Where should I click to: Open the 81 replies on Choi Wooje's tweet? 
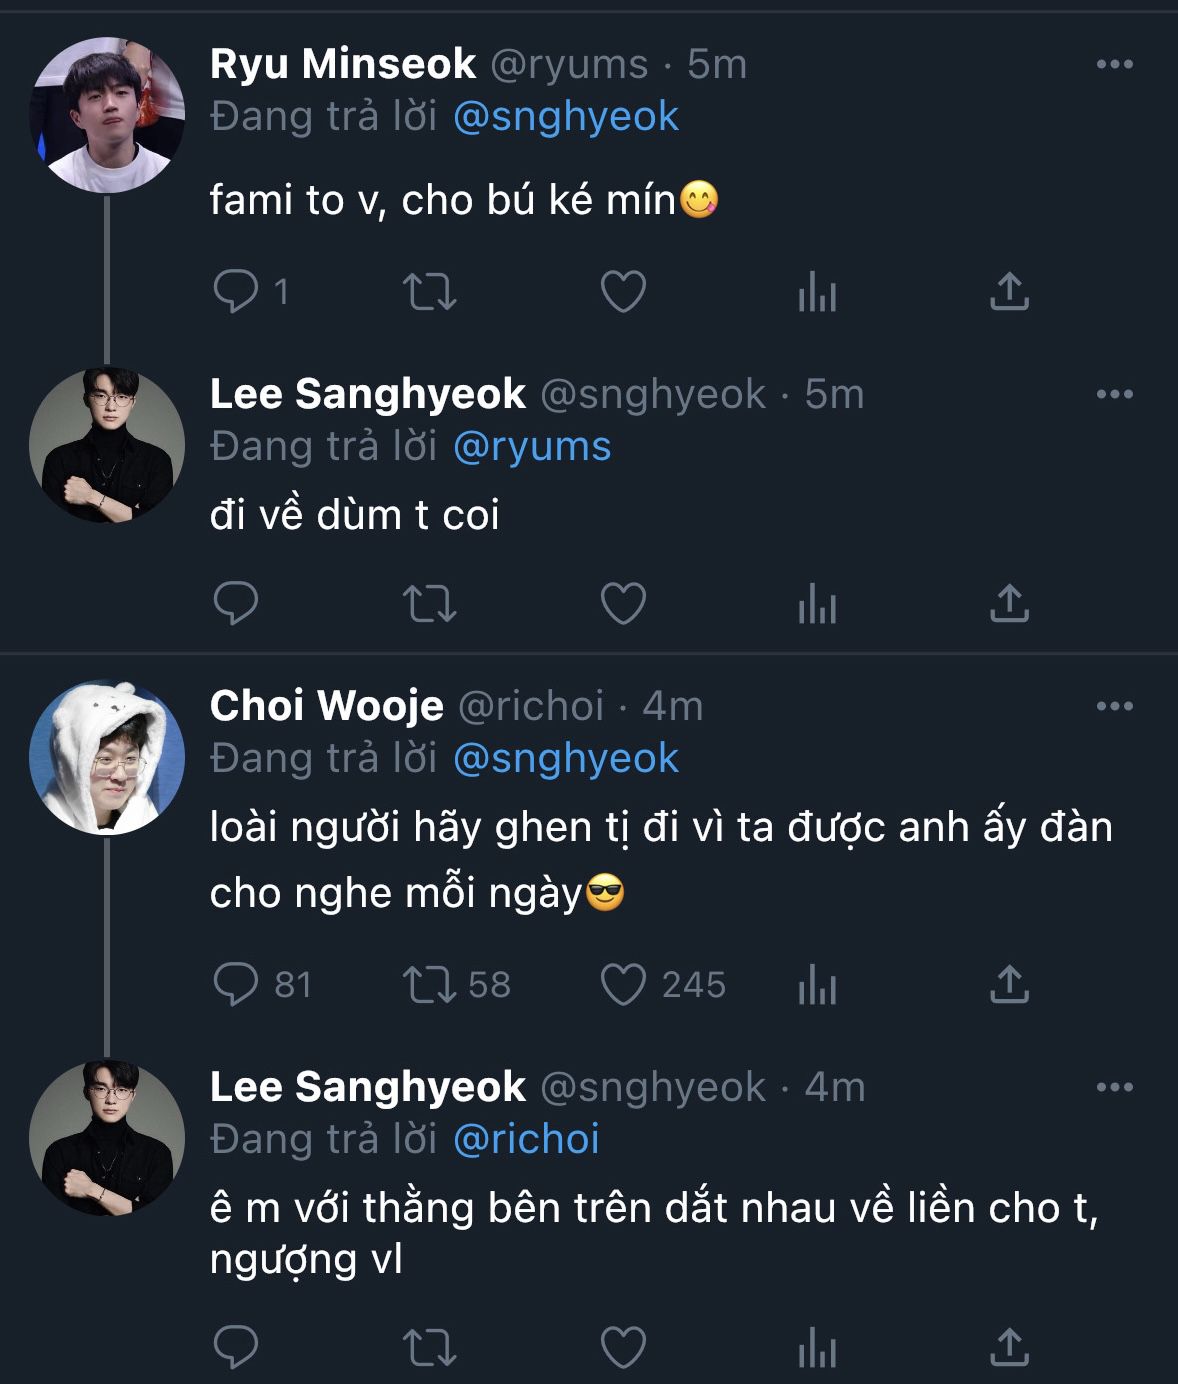pos(237,985)
